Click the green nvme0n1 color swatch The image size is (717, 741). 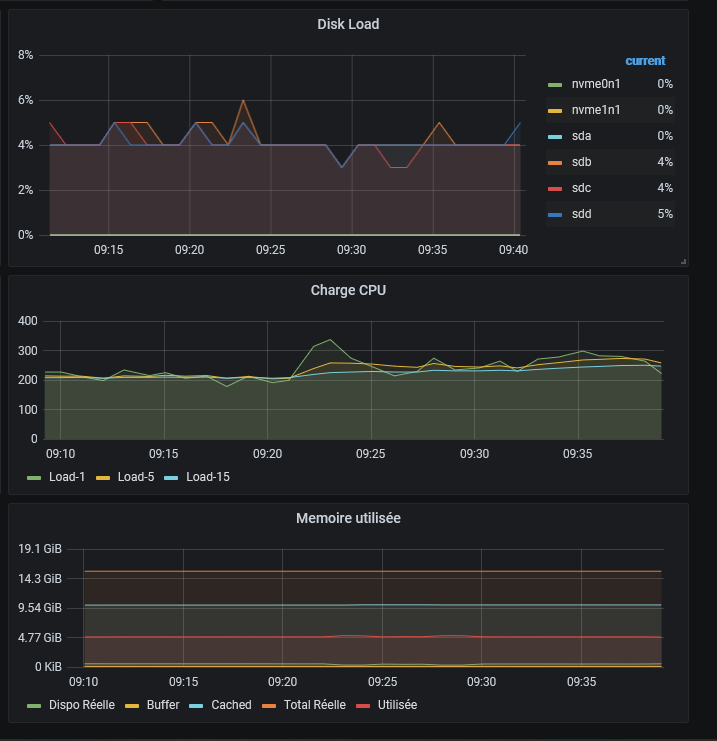tap(555, 85)
